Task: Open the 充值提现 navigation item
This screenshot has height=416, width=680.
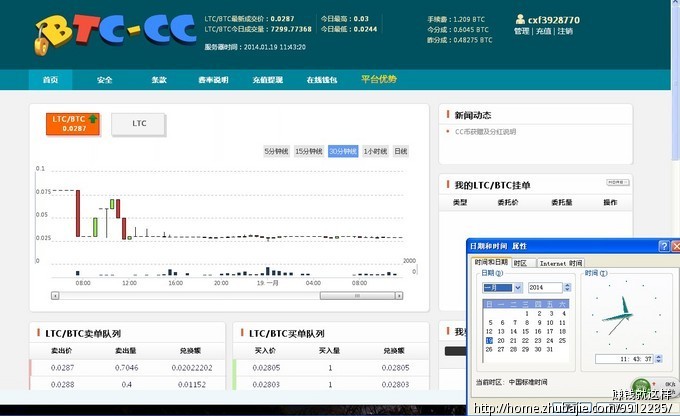Action: point(268,80)
